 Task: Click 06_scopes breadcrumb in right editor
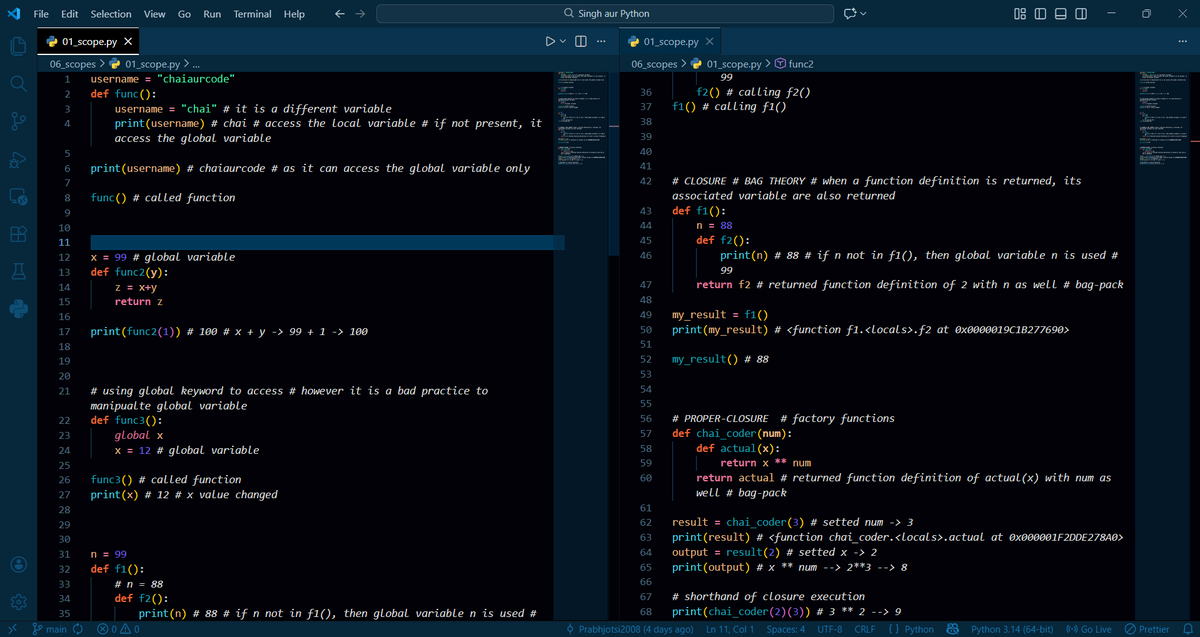pos(655,63)
